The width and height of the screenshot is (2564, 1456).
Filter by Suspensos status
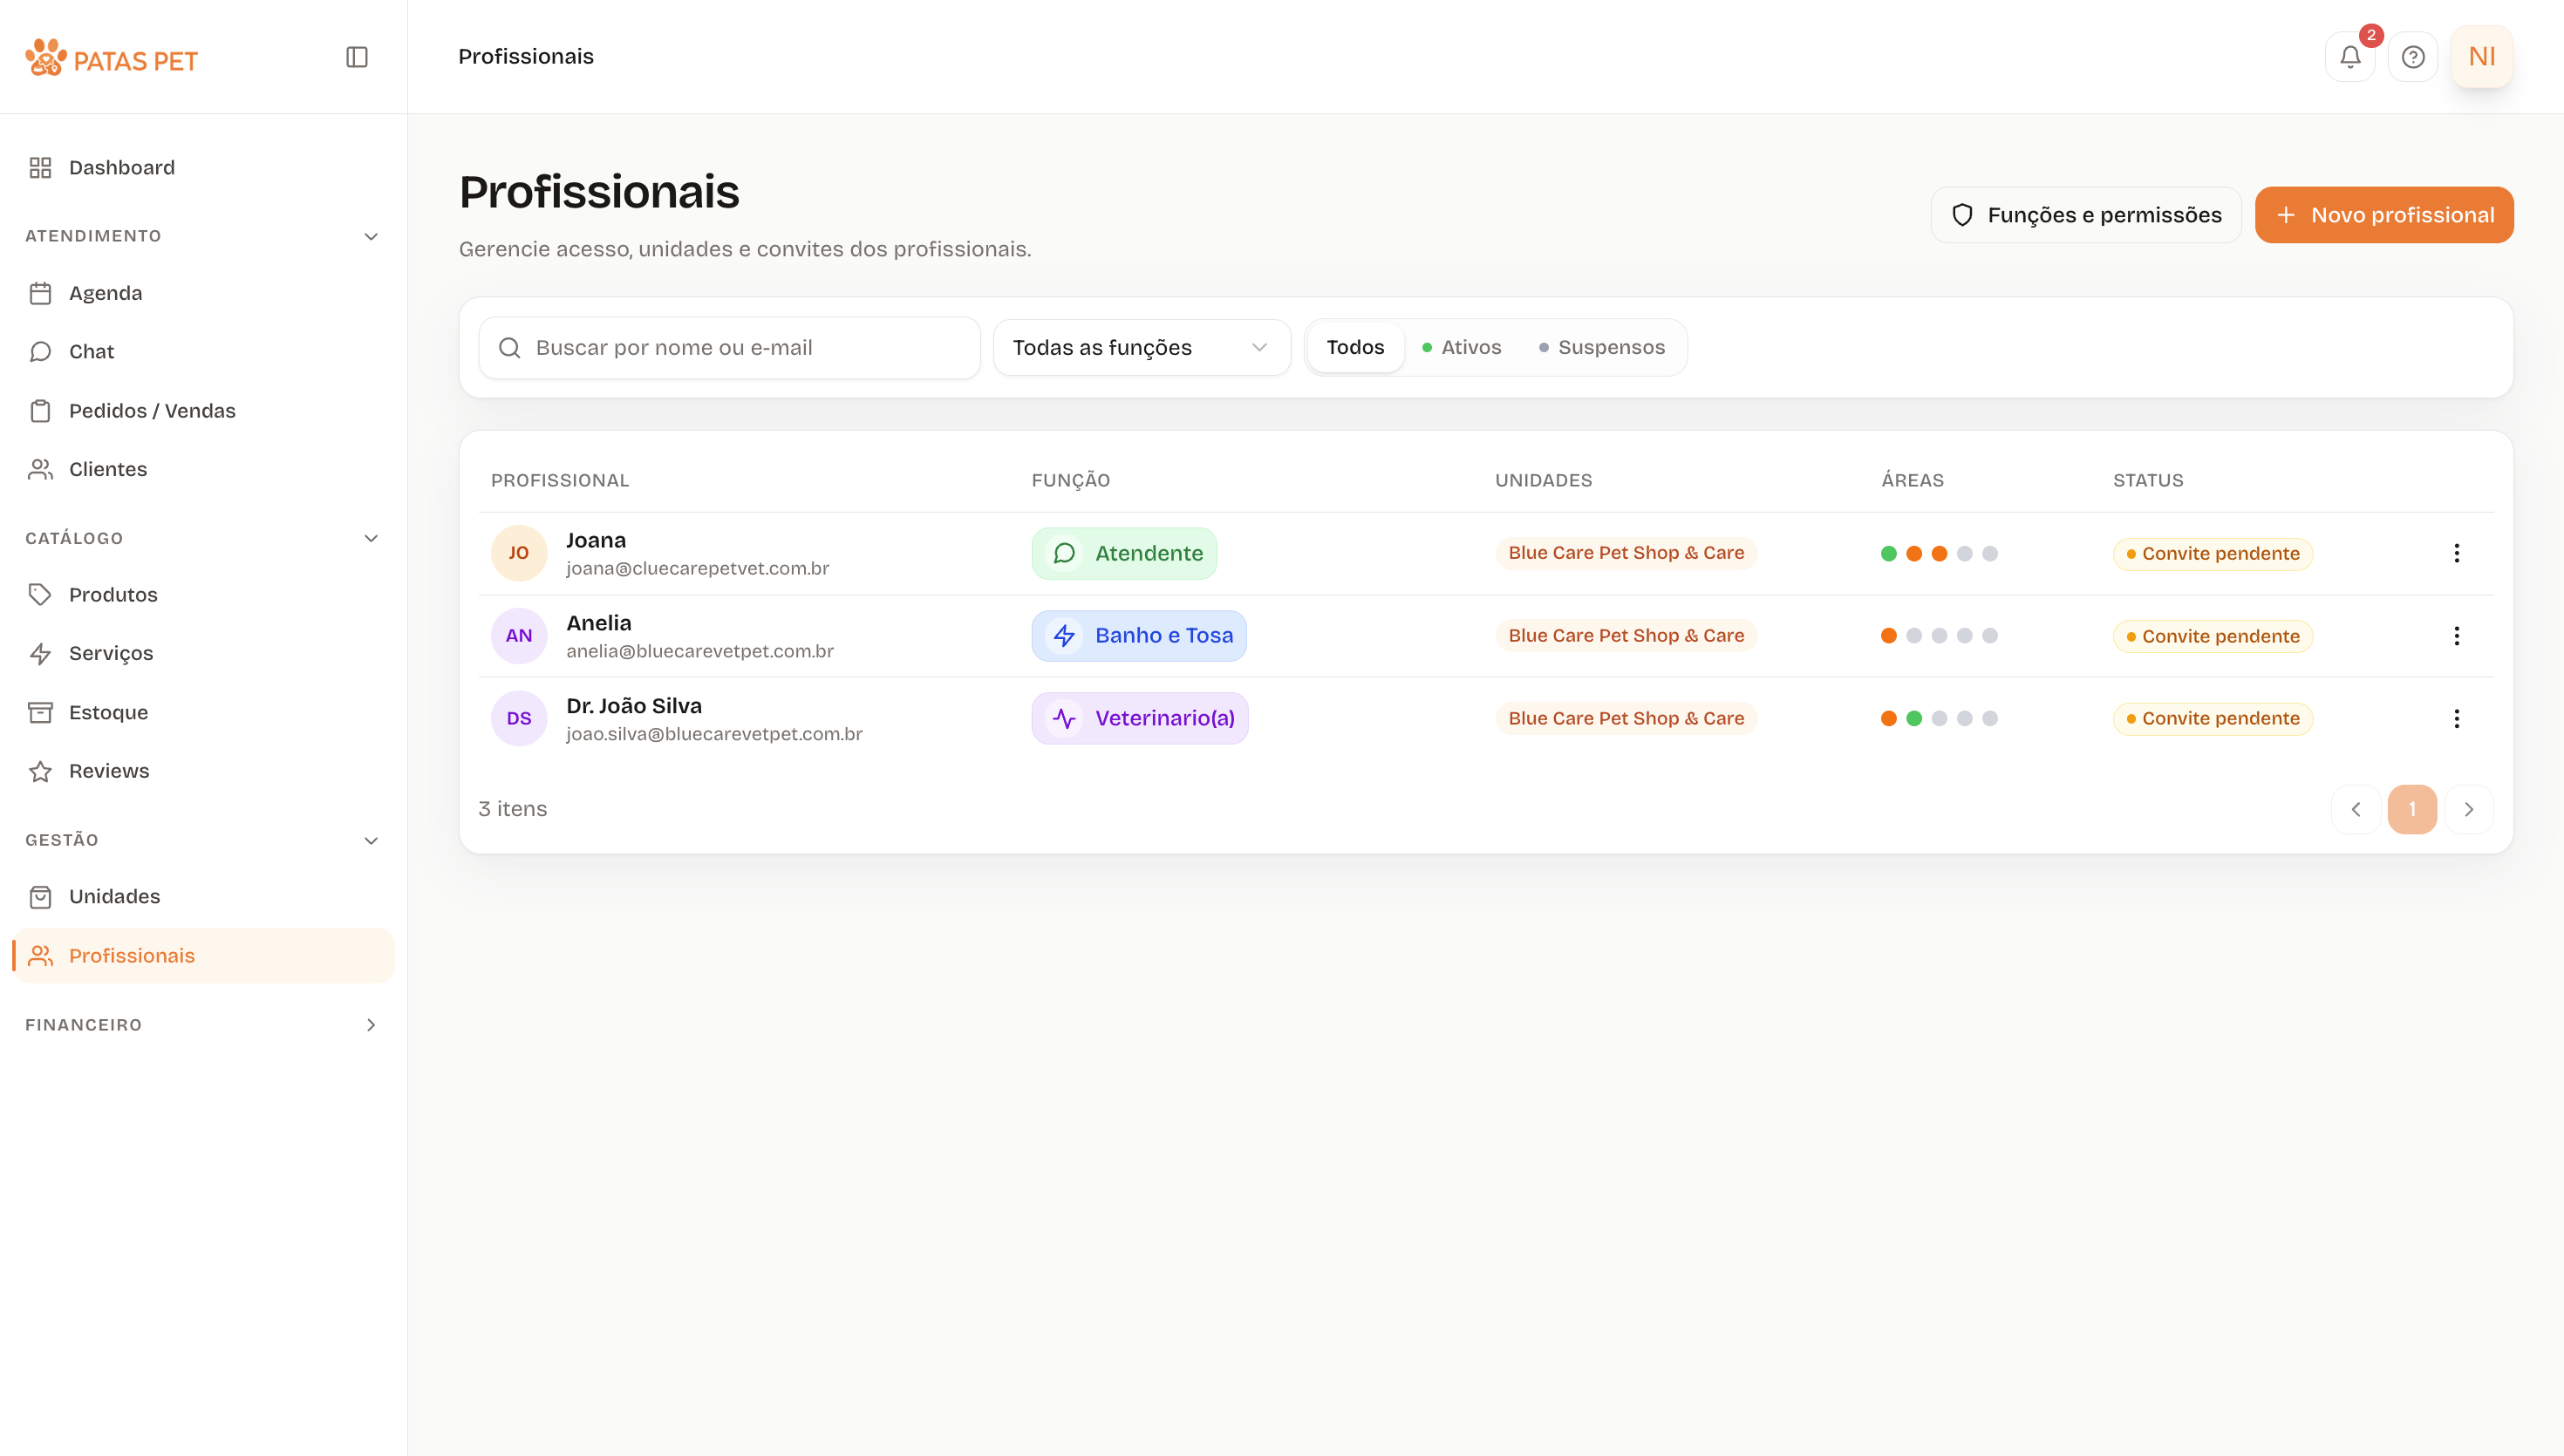tap(1601, 347)
